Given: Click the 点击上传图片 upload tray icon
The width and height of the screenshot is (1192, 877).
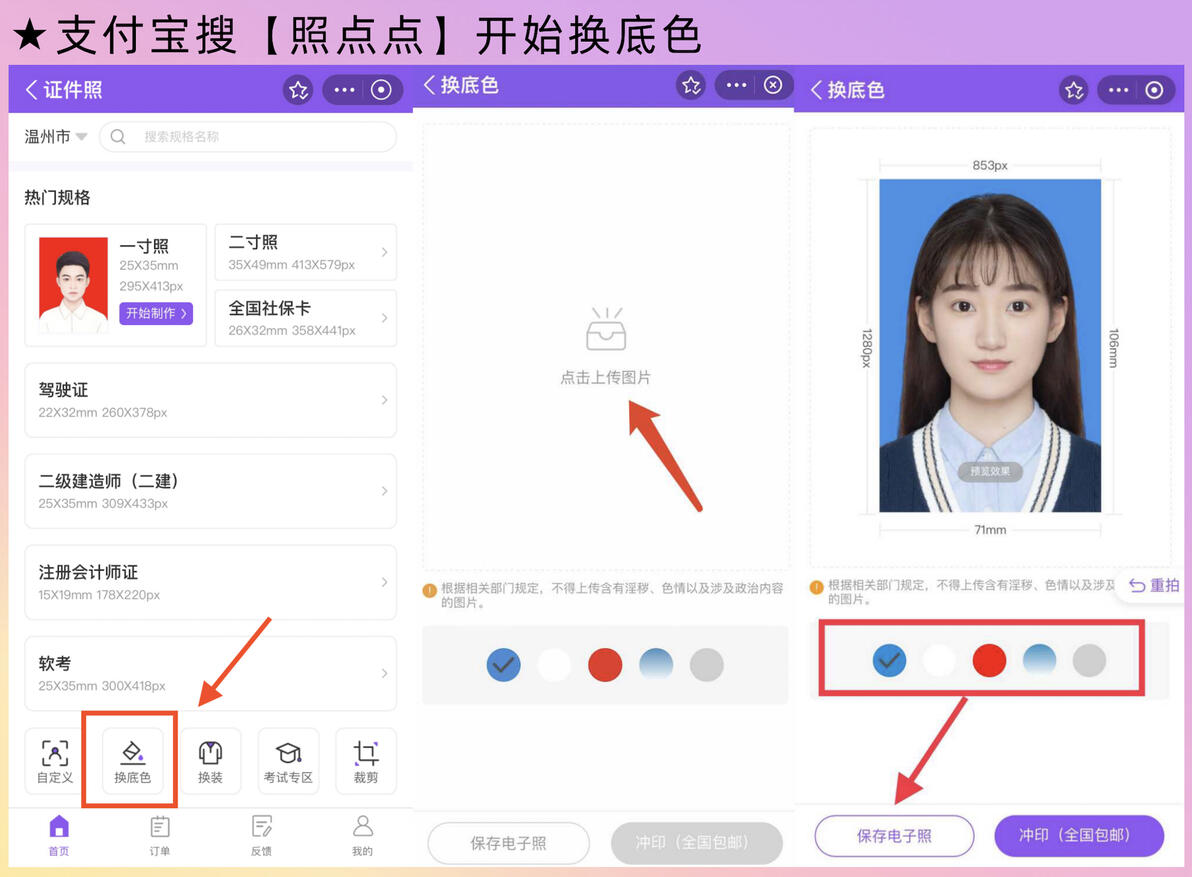Looking at the screenshot, I should [x=606, y=329].
